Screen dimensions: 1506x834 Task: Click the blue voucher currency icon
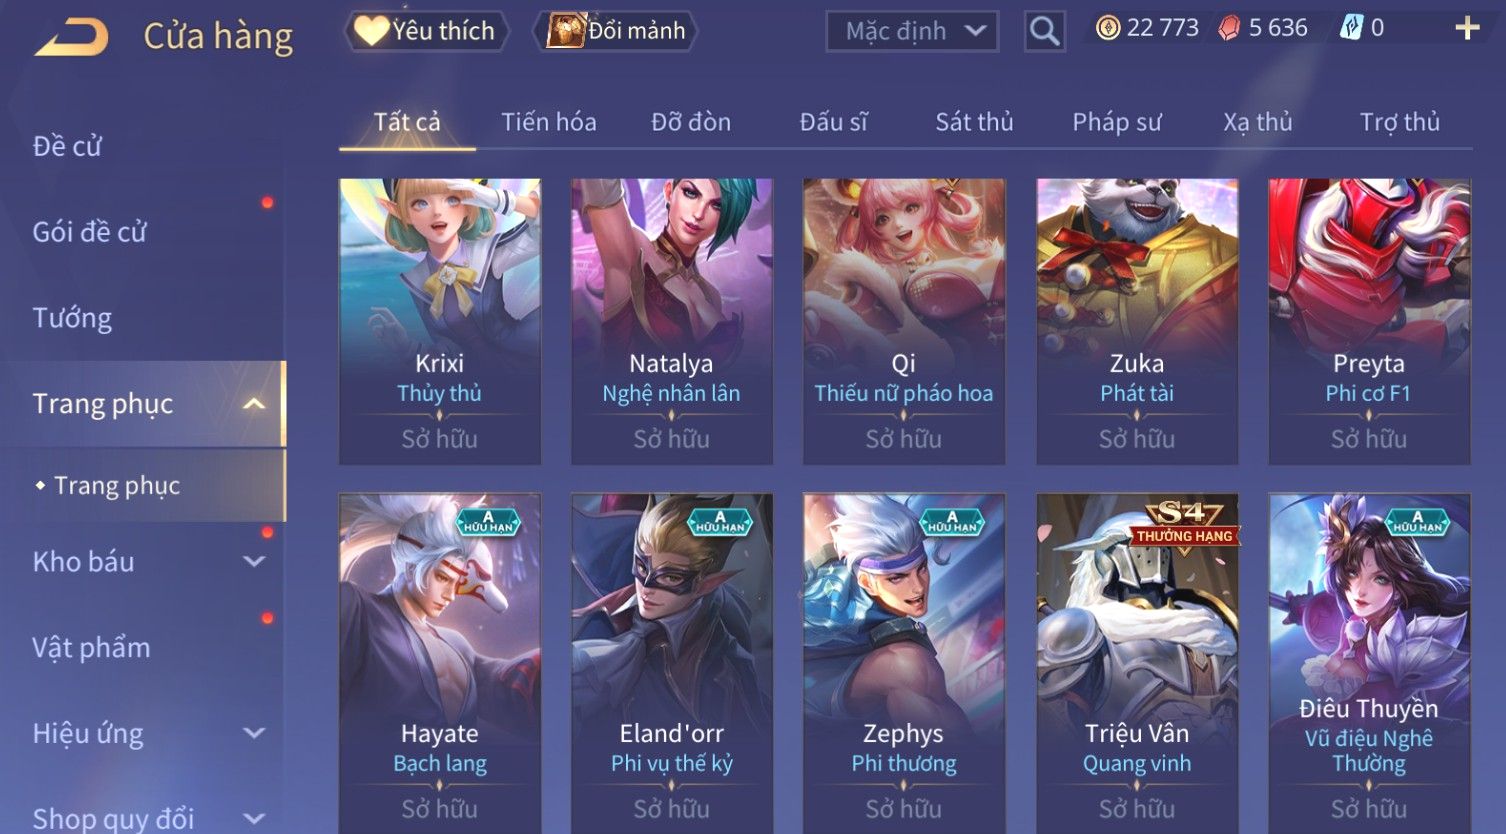click(x=1351, y=28)
